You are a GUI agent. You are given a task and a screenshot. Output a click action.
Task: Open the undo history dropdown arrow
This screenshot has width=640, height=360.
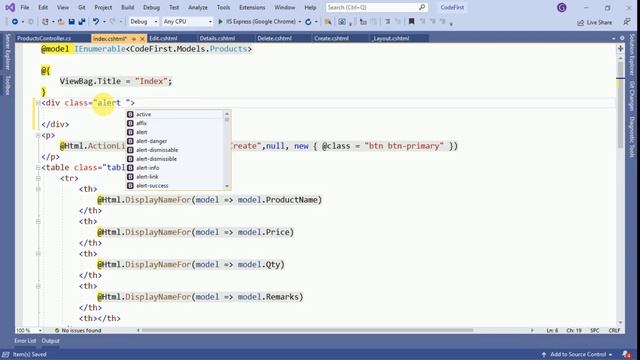tap(104, 22)
